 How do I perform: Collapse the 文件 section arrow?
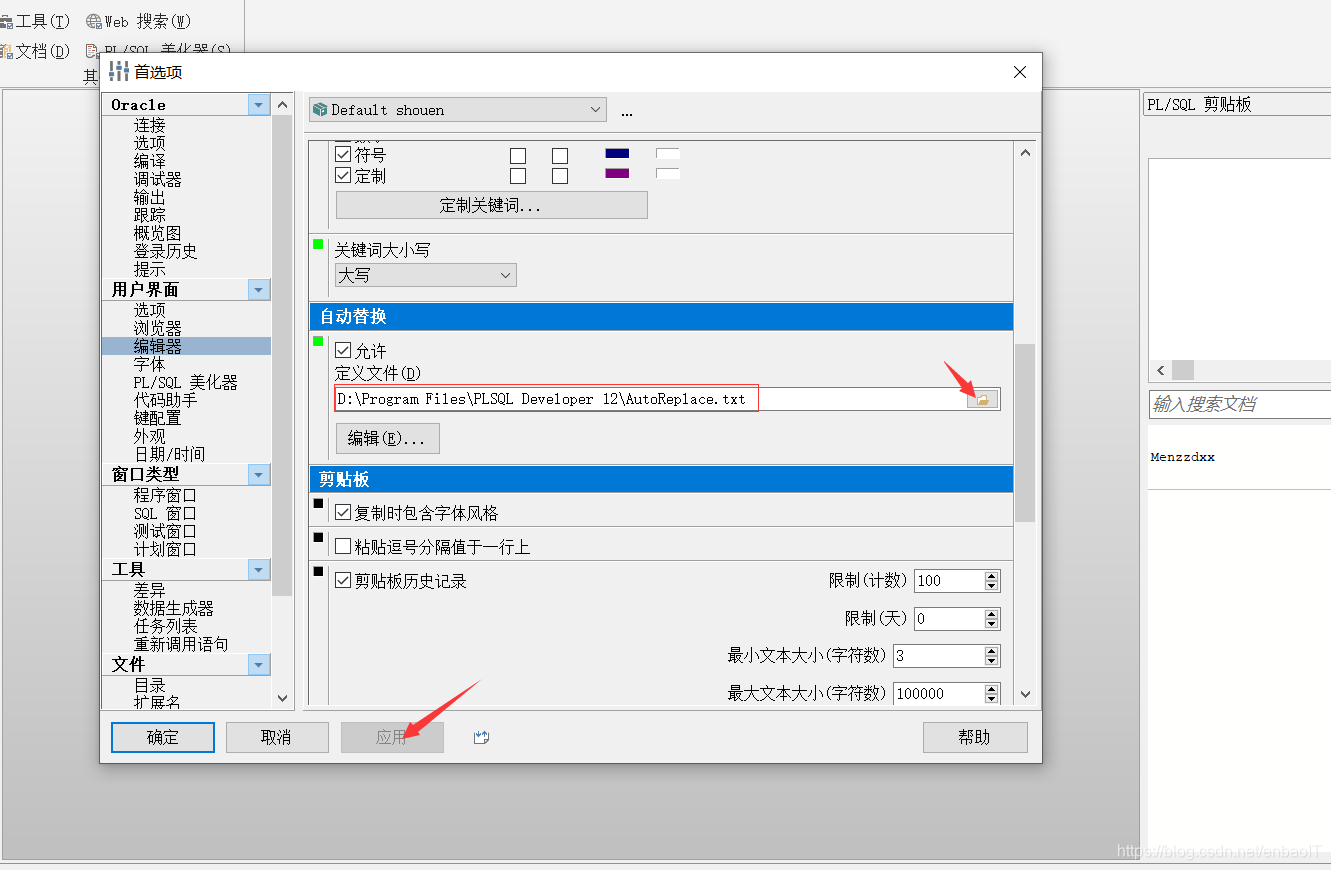coord(260,665)
